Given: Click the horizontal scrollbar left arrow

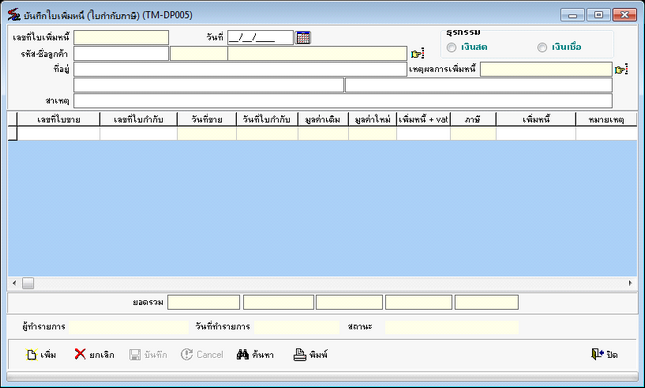Looking at the screenshot, I should click(x=14, y=283).
